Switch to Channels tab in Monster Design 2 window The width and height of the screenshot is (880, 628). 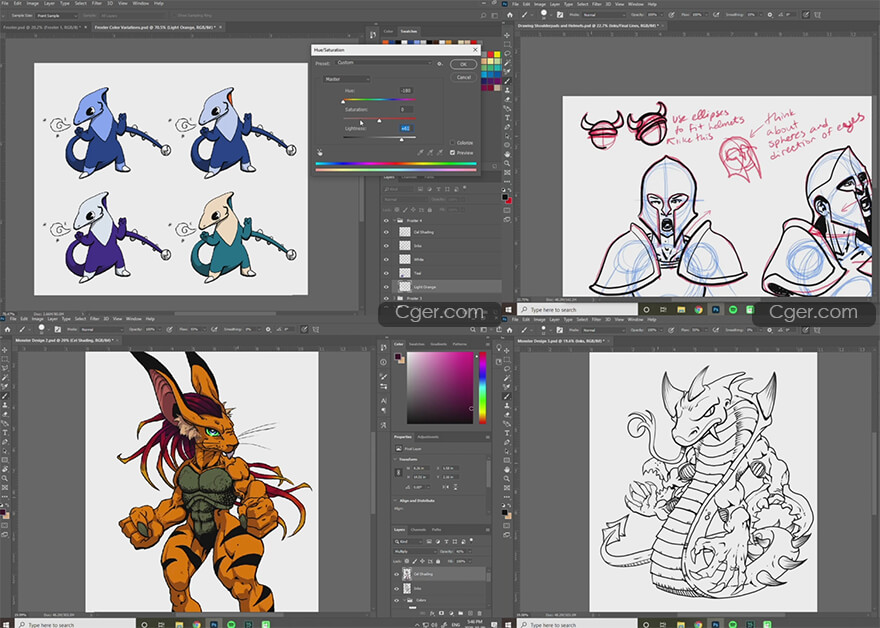pos(419,530)
